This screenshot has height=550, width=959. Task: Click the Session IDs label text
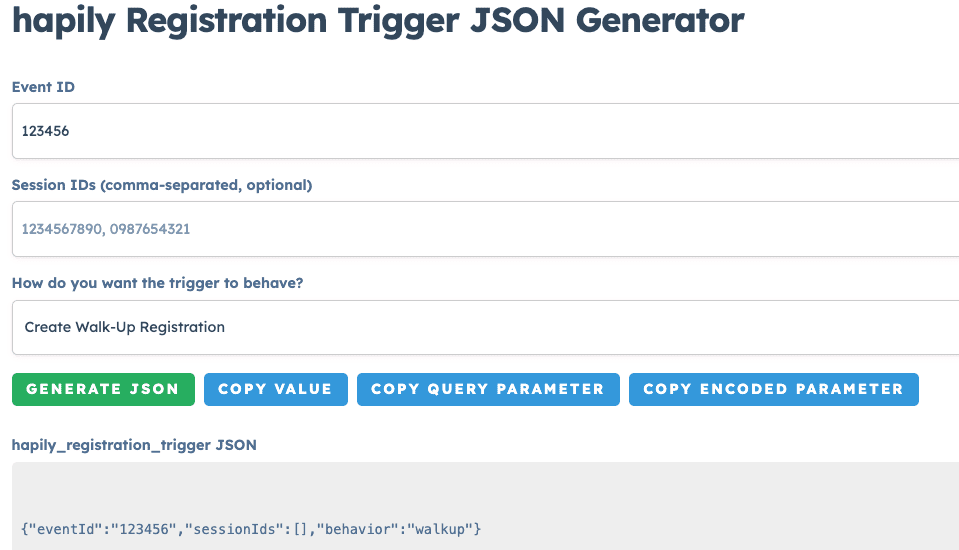coord(162,185)
